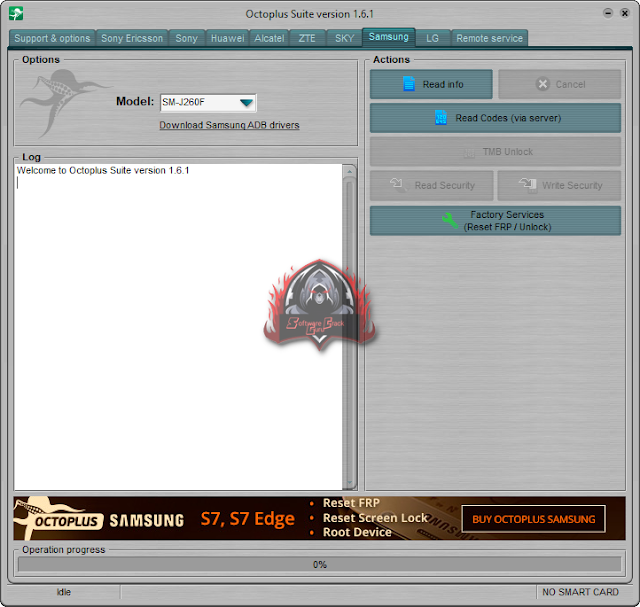Close the Octoplus Suite window
Screen dimensions: 640x607
pyautogui.click(x=624, y=13)
